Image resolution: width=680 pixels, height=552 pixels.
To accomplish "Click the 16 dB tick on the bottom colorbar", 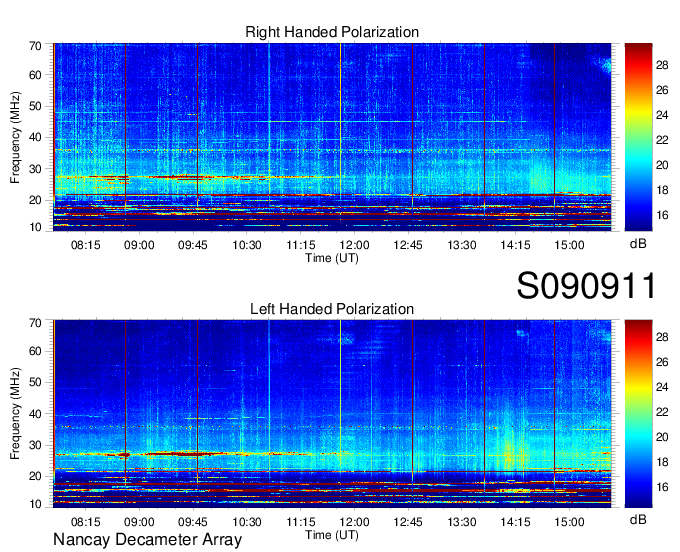I will tap(662, 487).
